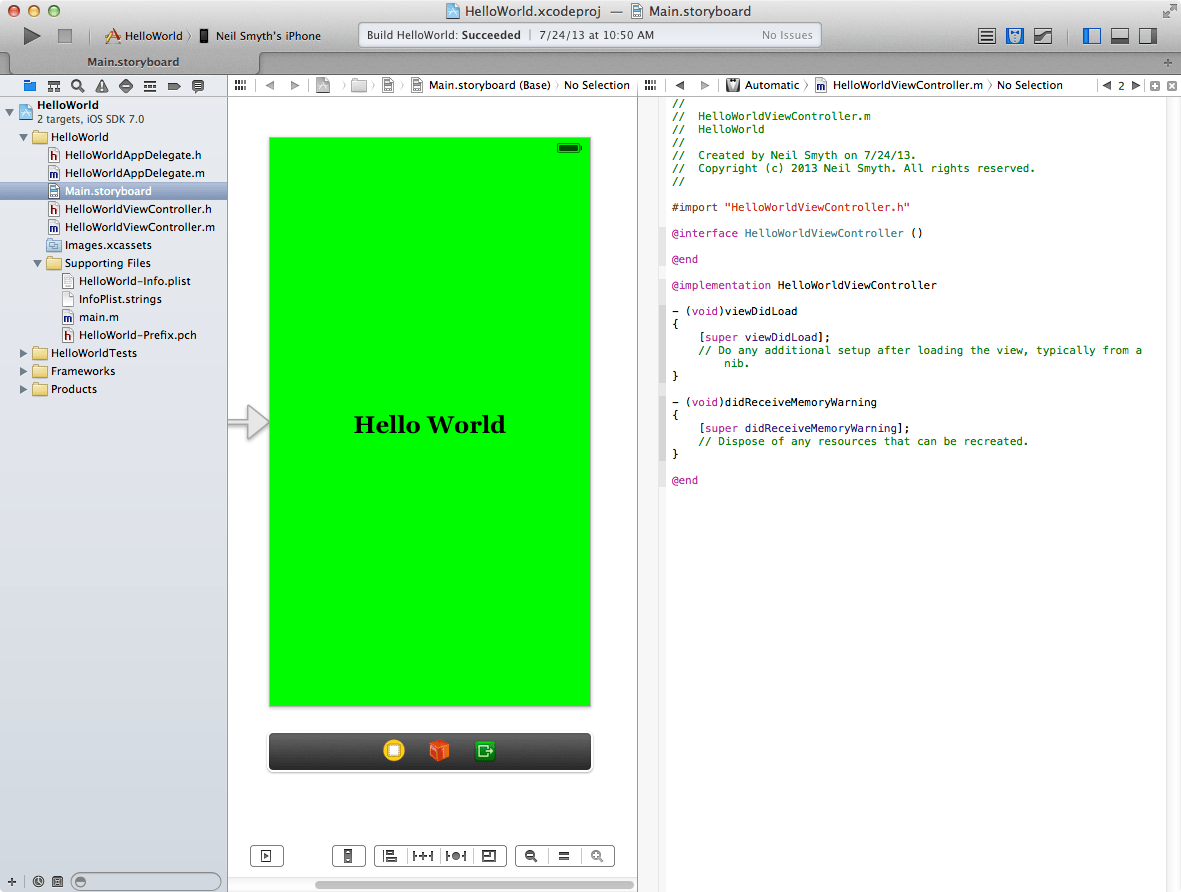
Task: Click the navigator filter field
Action: (x=145, y=881)
